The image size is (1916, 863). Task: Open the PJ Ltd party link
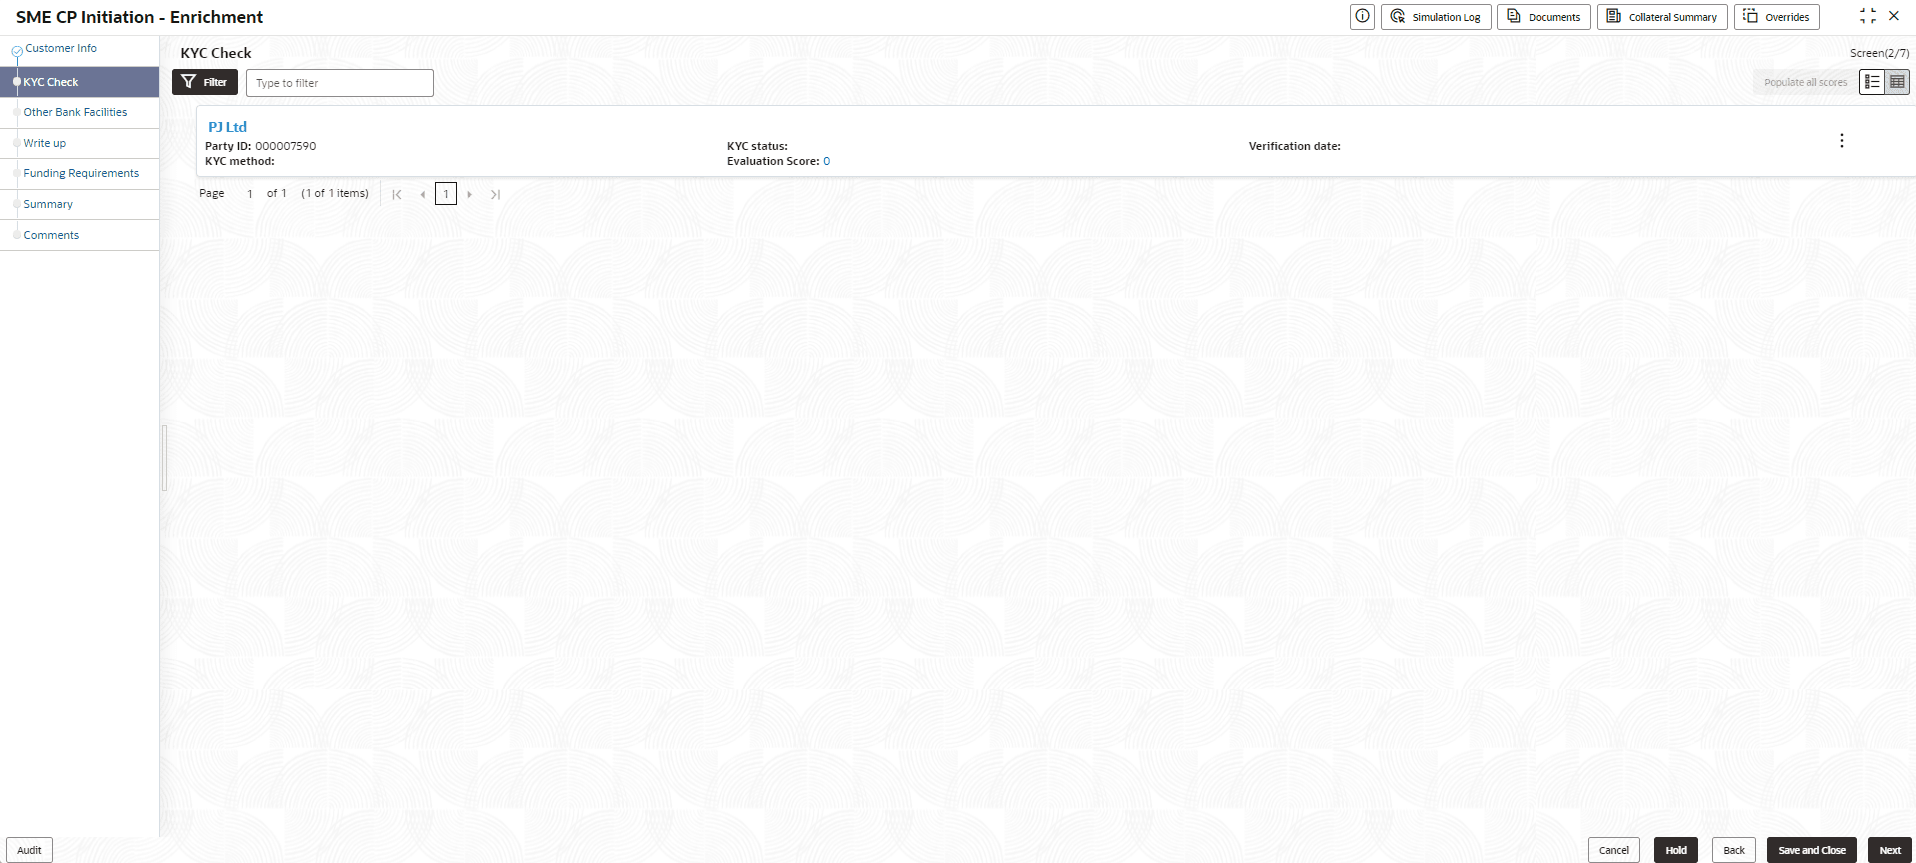point(227,127)
